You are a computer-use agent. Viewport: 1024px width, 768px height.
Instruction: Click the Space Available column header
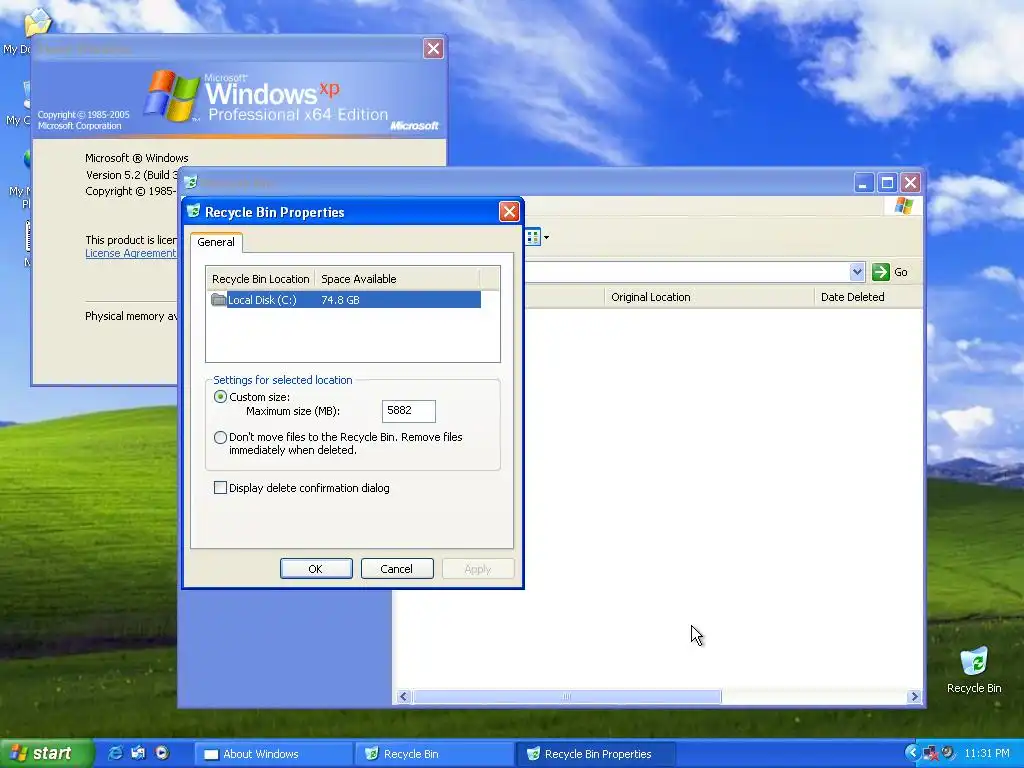397,279
